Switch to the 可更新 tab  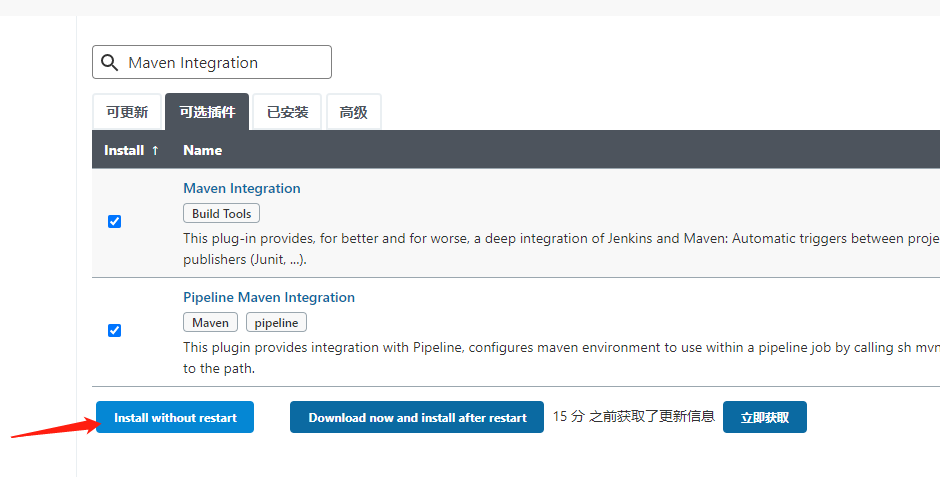[x=127, y=113]
